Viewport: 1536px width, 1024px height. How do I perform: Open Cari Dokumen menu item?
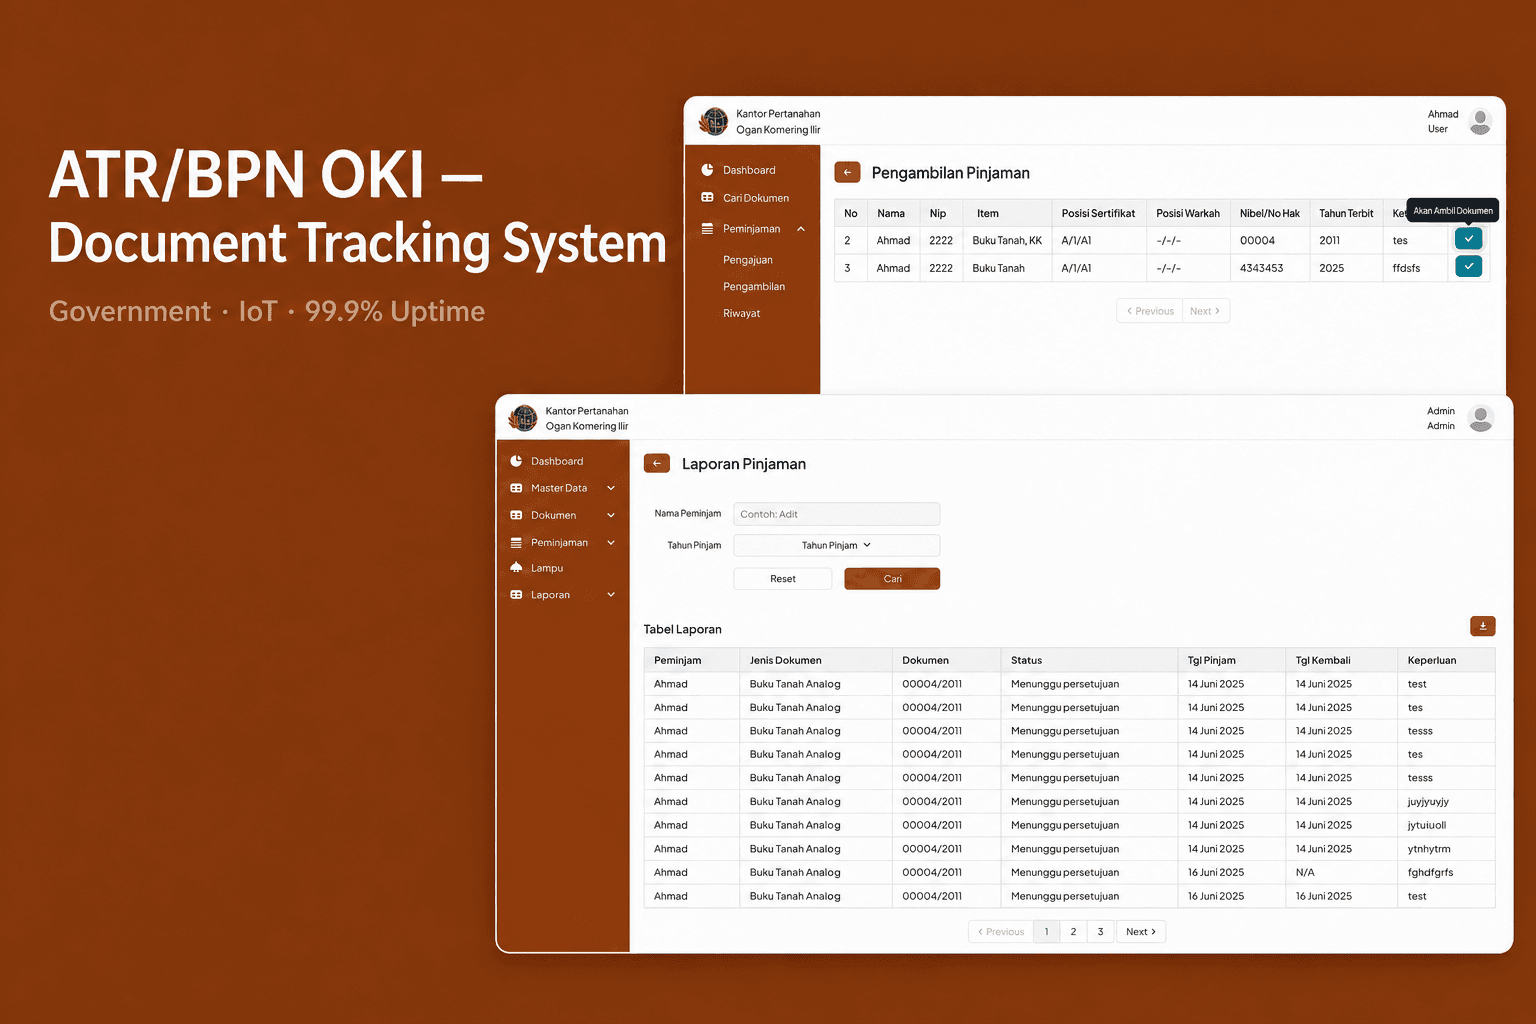coord(755,198)
